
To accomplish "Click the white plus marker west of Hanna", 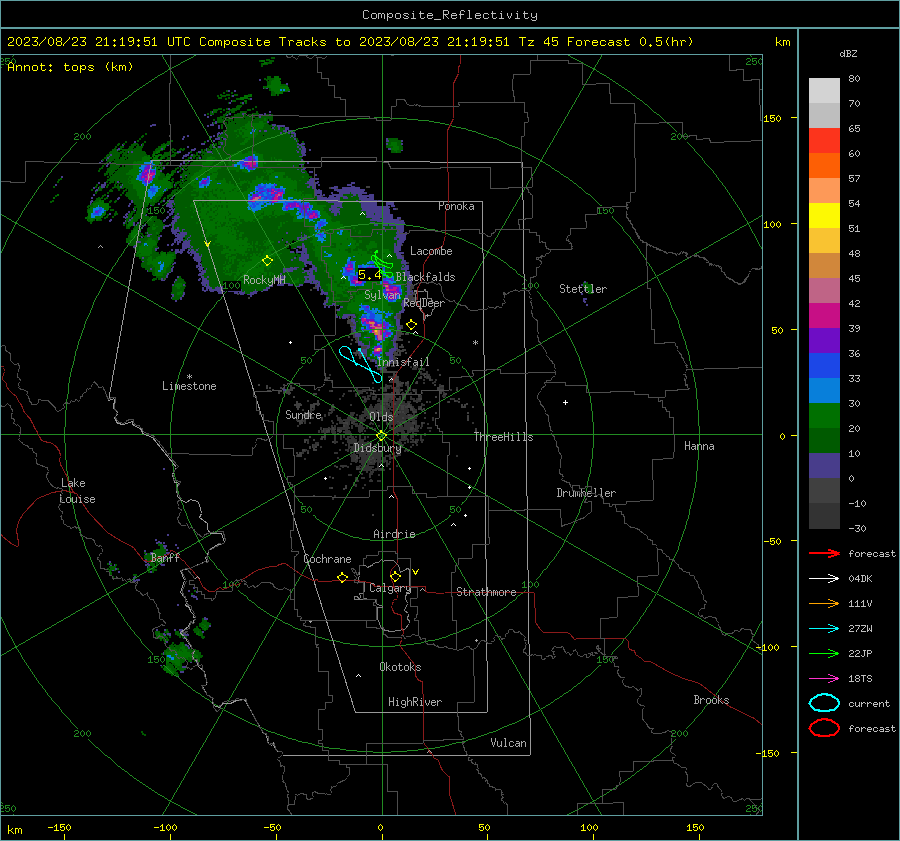I will [565, 402].
